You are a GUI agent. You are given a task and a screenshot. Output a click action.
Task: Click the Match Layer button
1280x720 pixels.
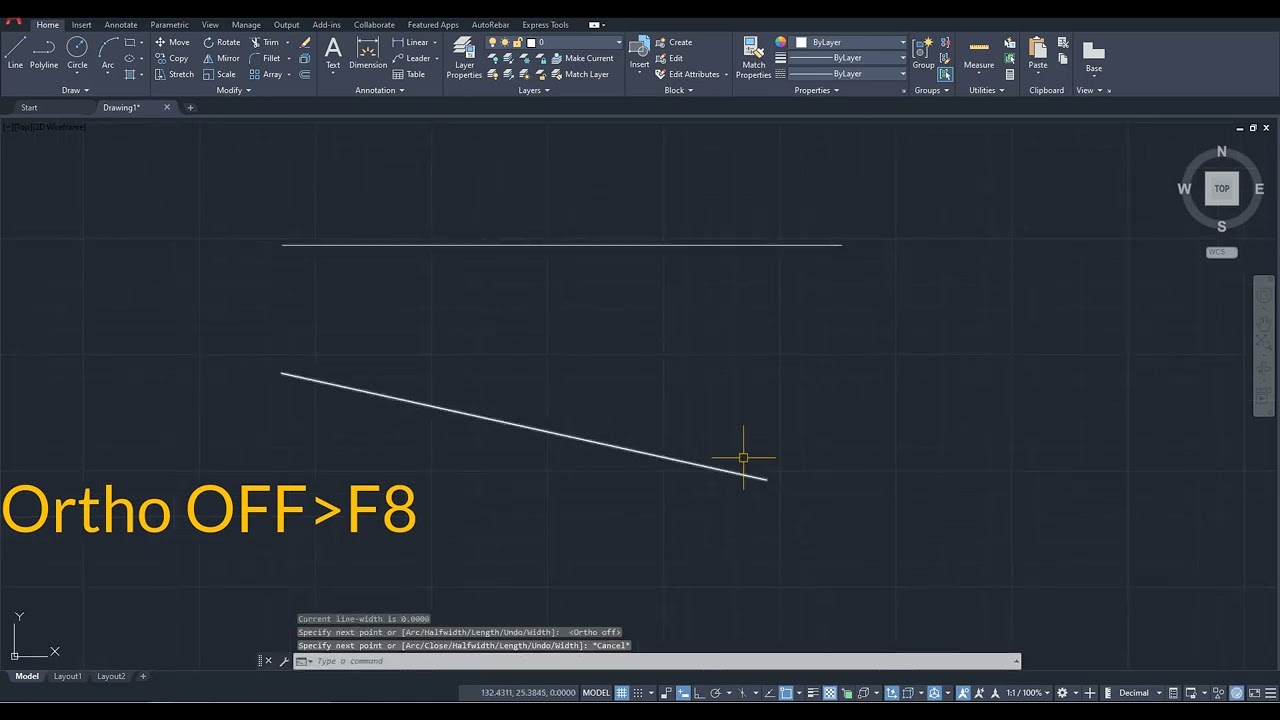[x=578, y=74]
